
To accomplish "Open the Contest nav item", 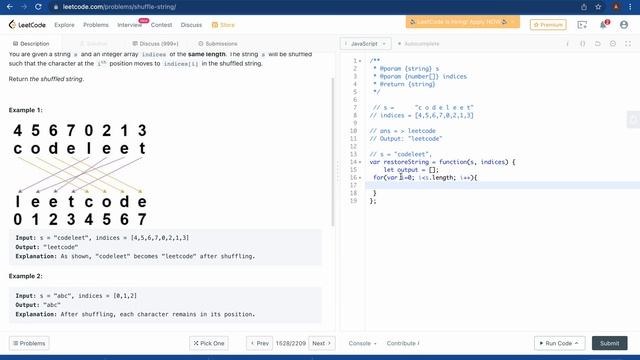I will pyautogui.click(x=161, y=25).
